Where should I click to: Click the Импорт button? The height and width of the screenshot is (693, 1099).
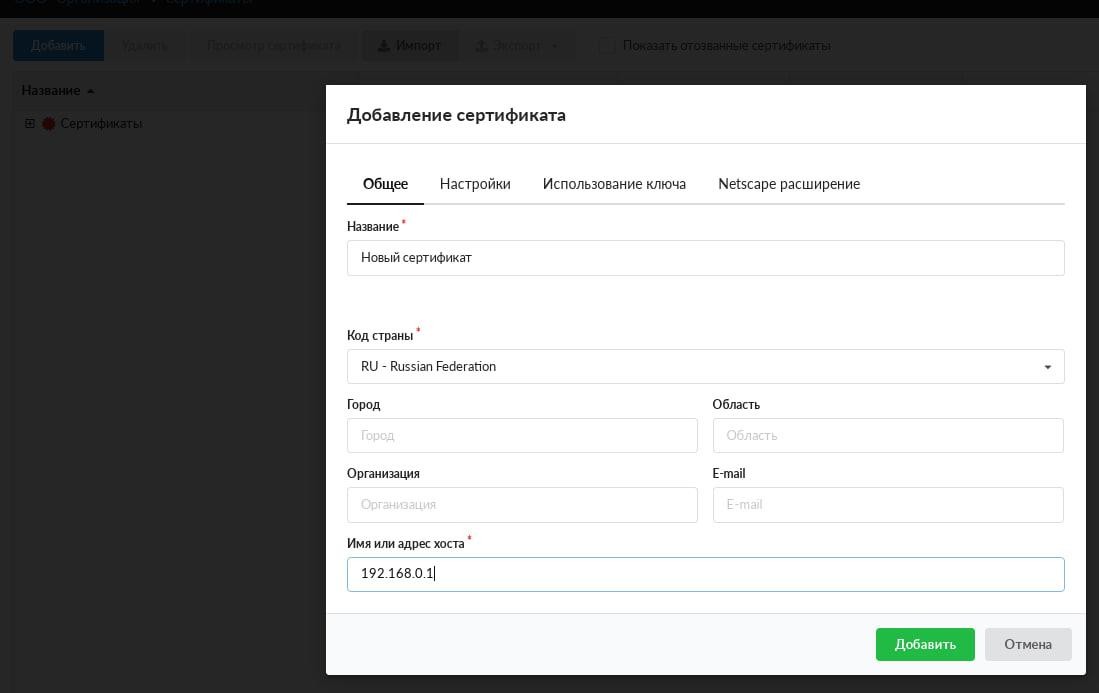pyautogui.click(x=409, y=46)
